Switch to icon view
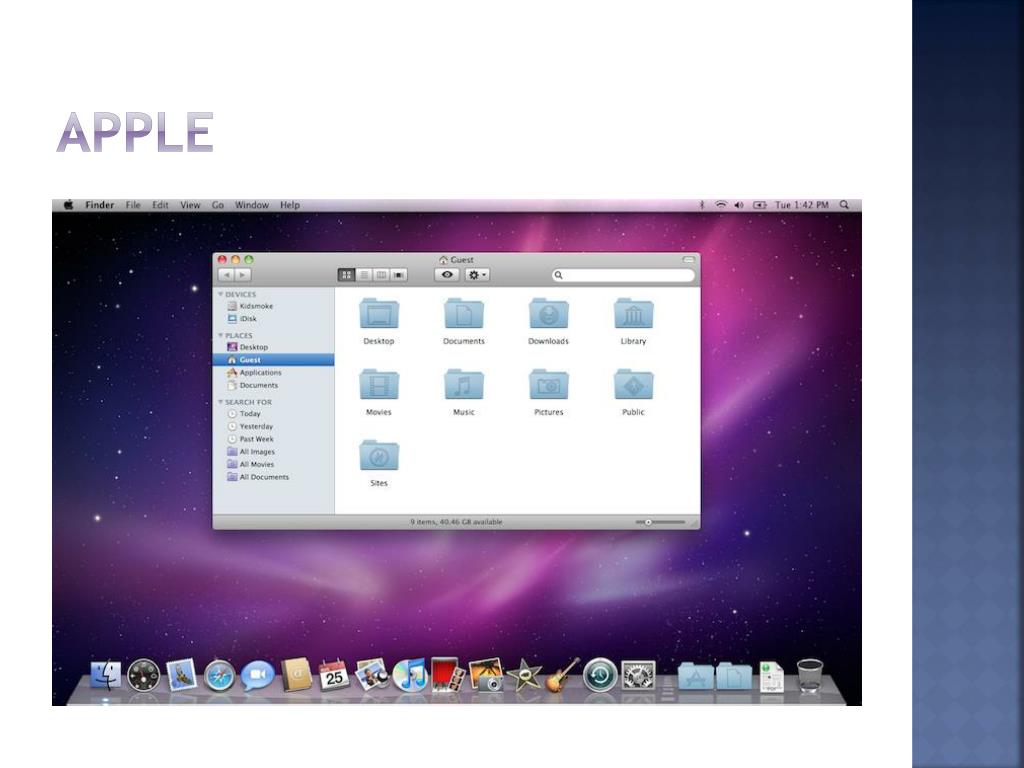 click(x=347, y=275)
